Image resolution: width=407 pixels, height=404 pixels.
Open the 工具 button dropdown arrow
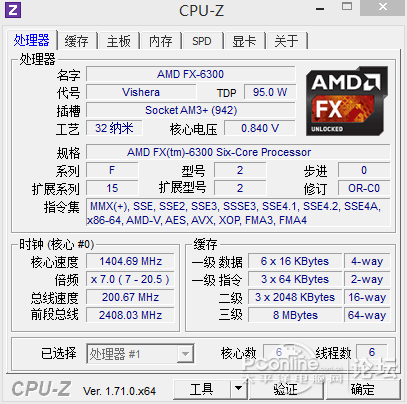[238, 389]
